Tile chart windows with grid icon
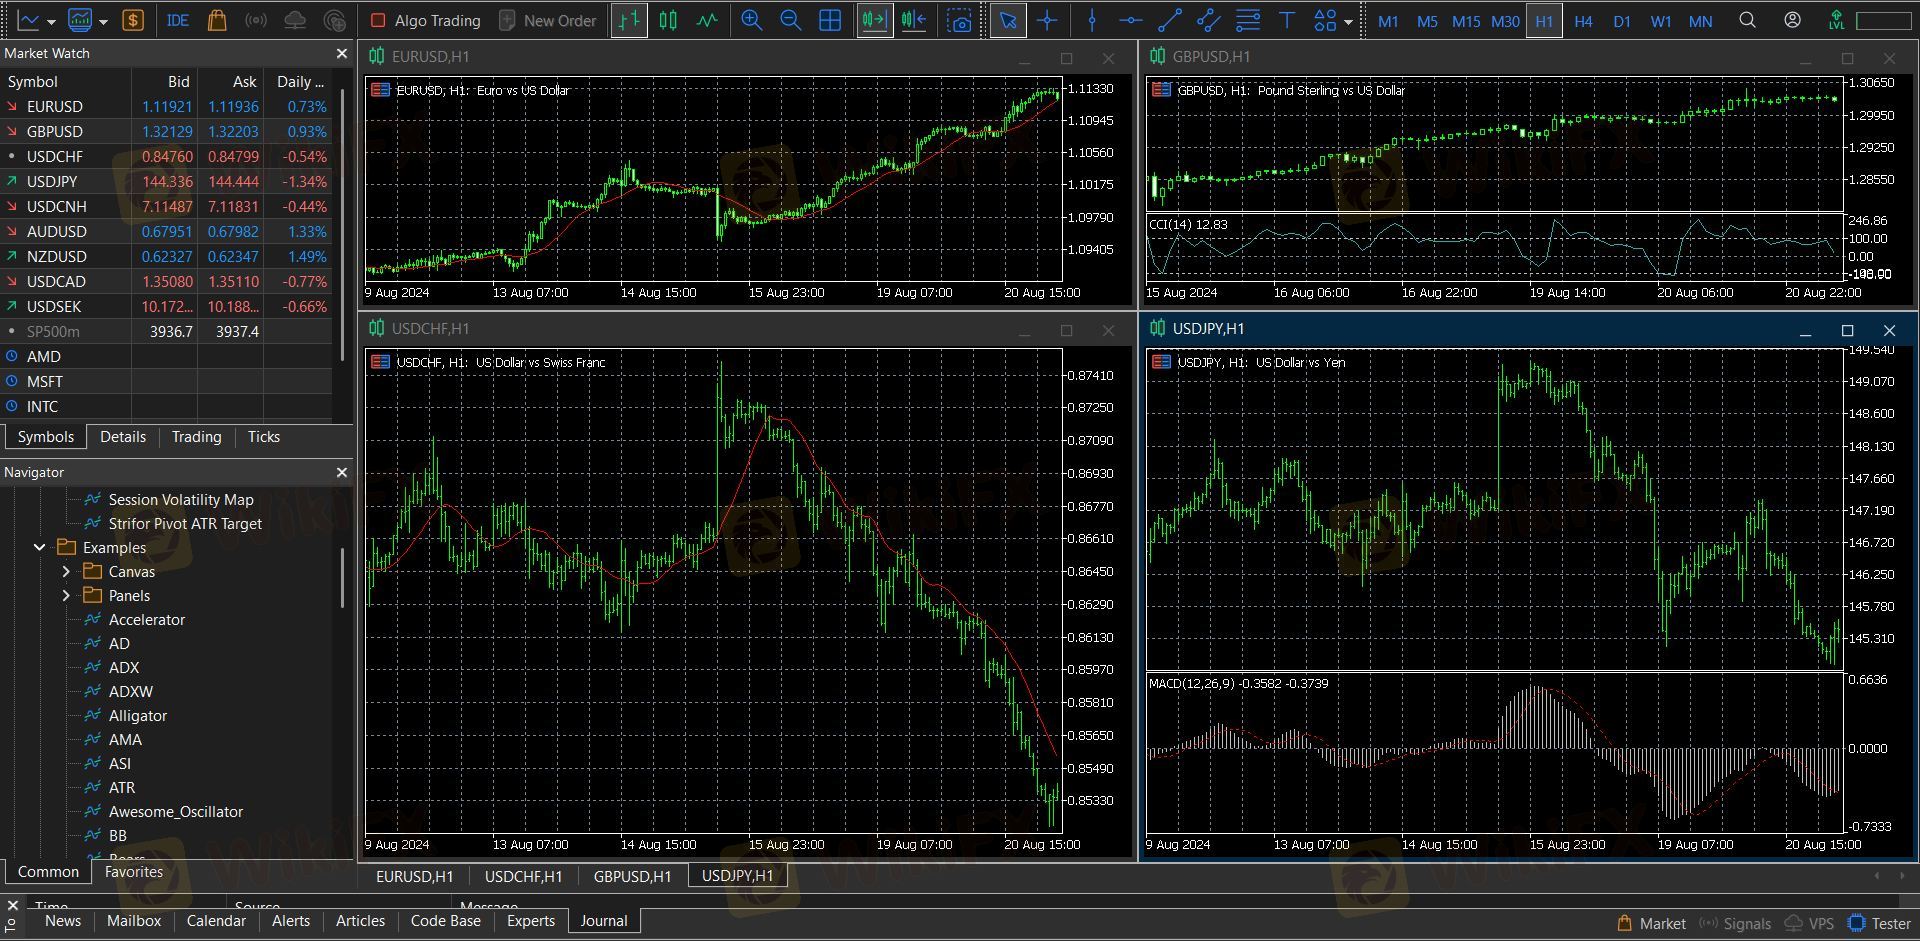Image resolution: width=1920 pixels, height=941 pixels. pyautogui.click(x=830, y=20)
